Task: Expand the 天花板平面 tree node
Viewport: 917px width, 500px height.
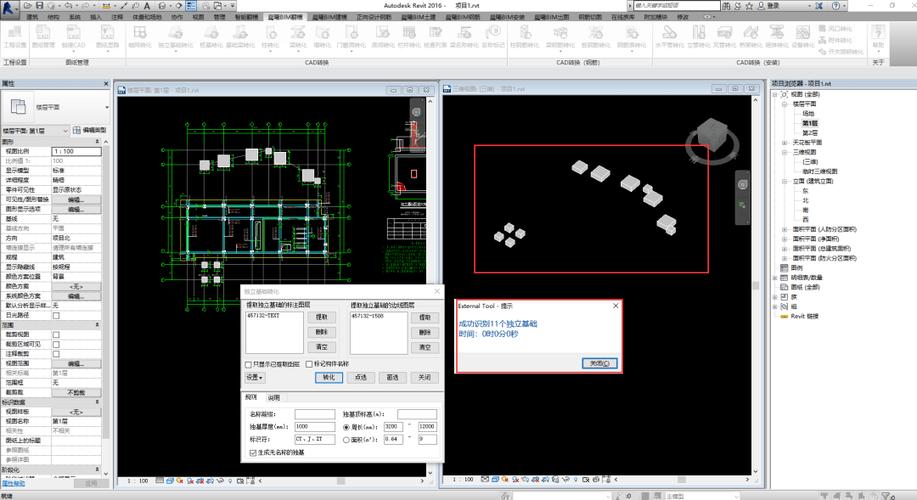Action: [784, 142]
